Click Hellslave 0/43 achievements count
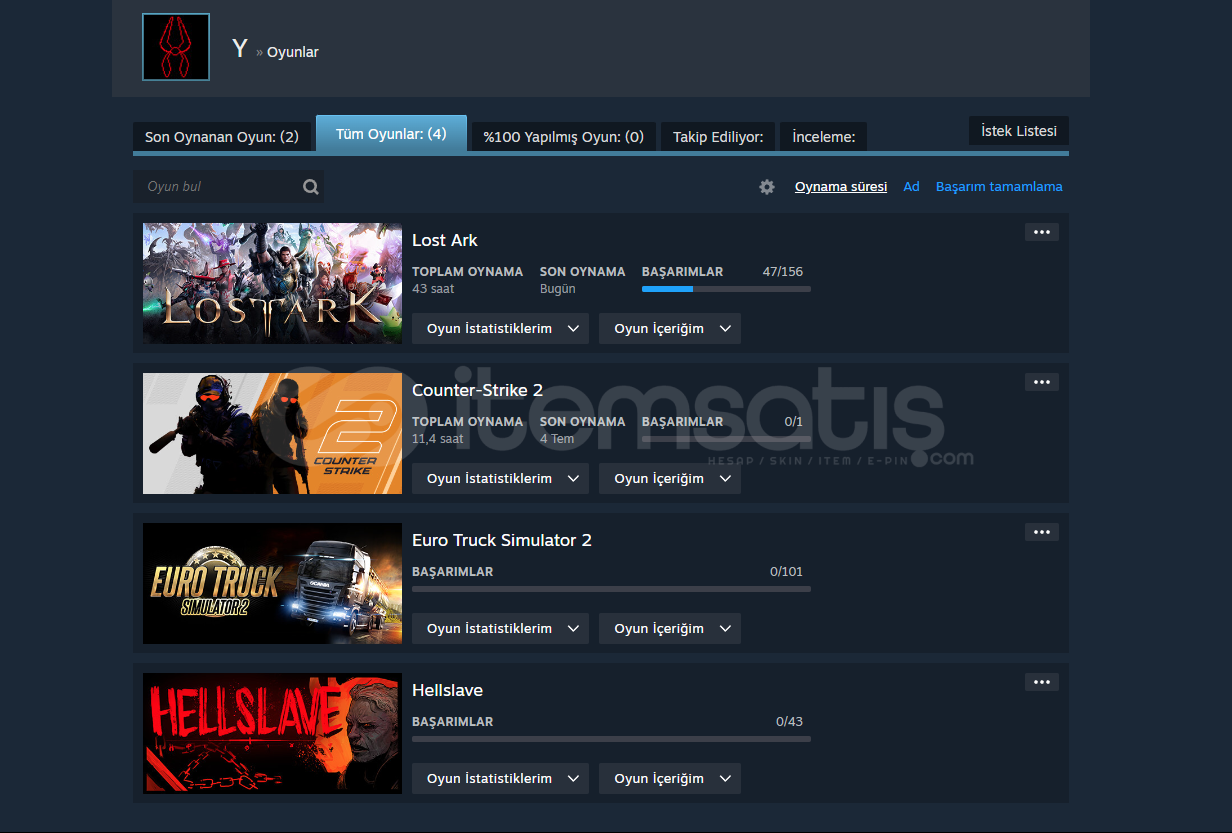The width and height of the screenshot is (1232, 833). tap(789, 722)
